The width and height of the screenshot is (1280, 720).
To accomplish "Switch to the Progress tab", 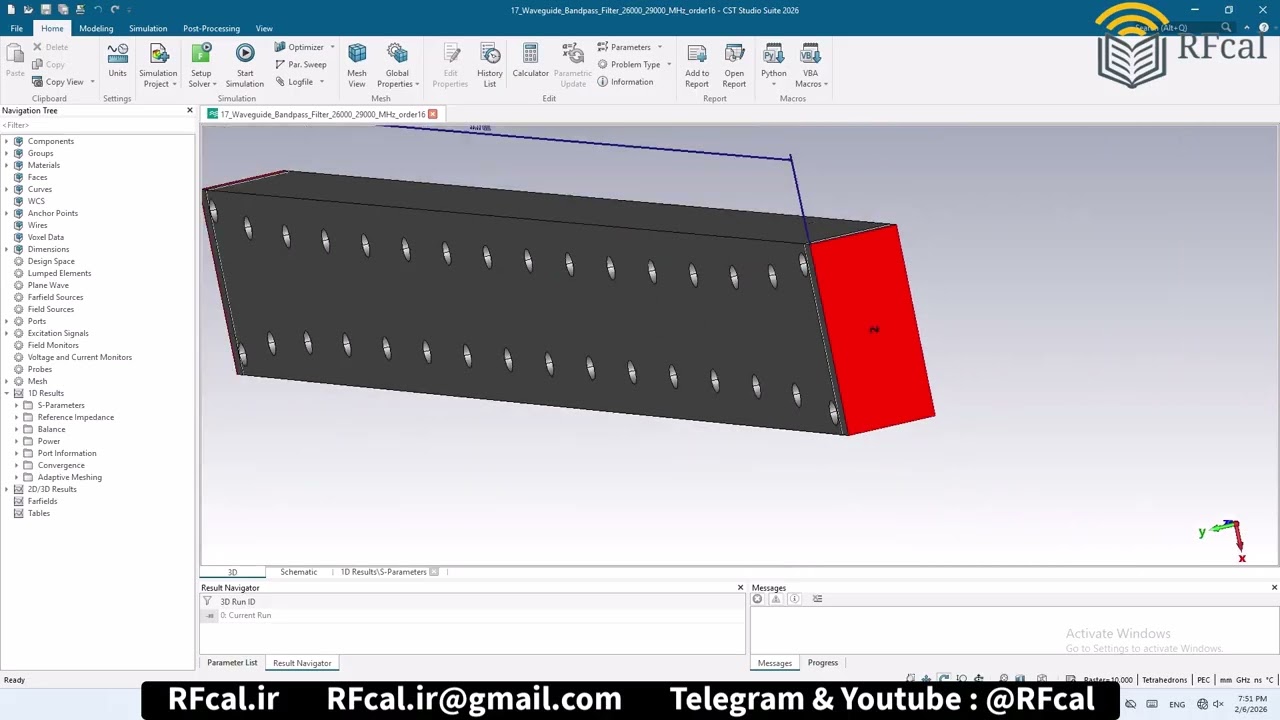I will tap(822, 662).
